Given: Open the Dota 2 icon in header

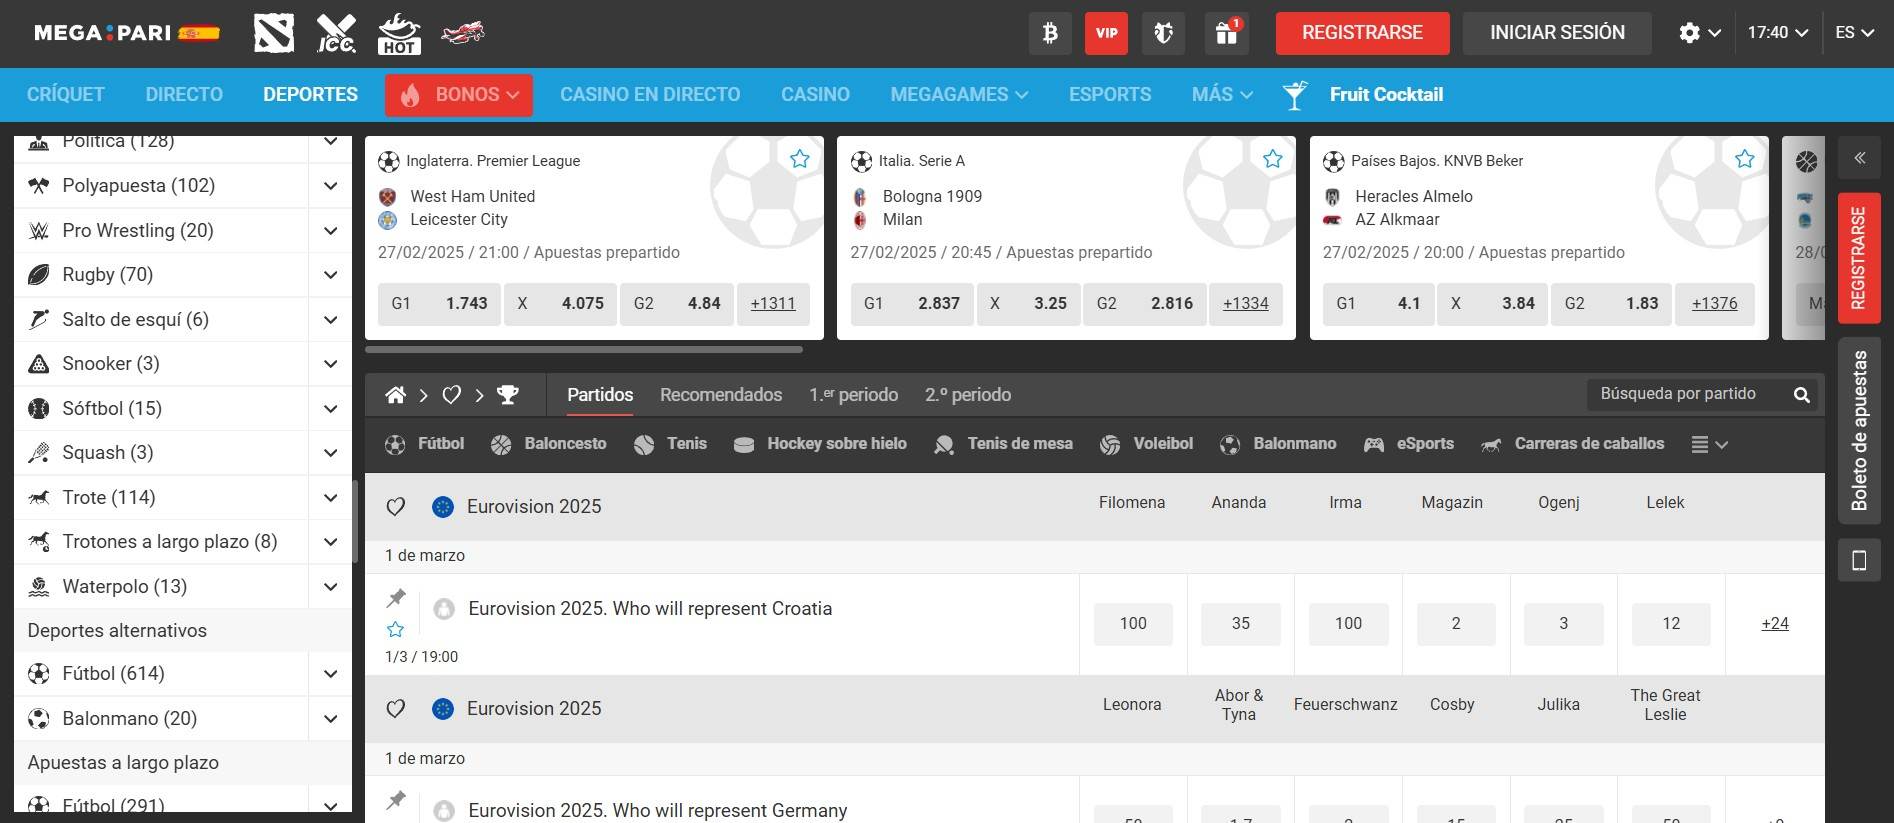Looking at the screenshot, I should (274, 33).
